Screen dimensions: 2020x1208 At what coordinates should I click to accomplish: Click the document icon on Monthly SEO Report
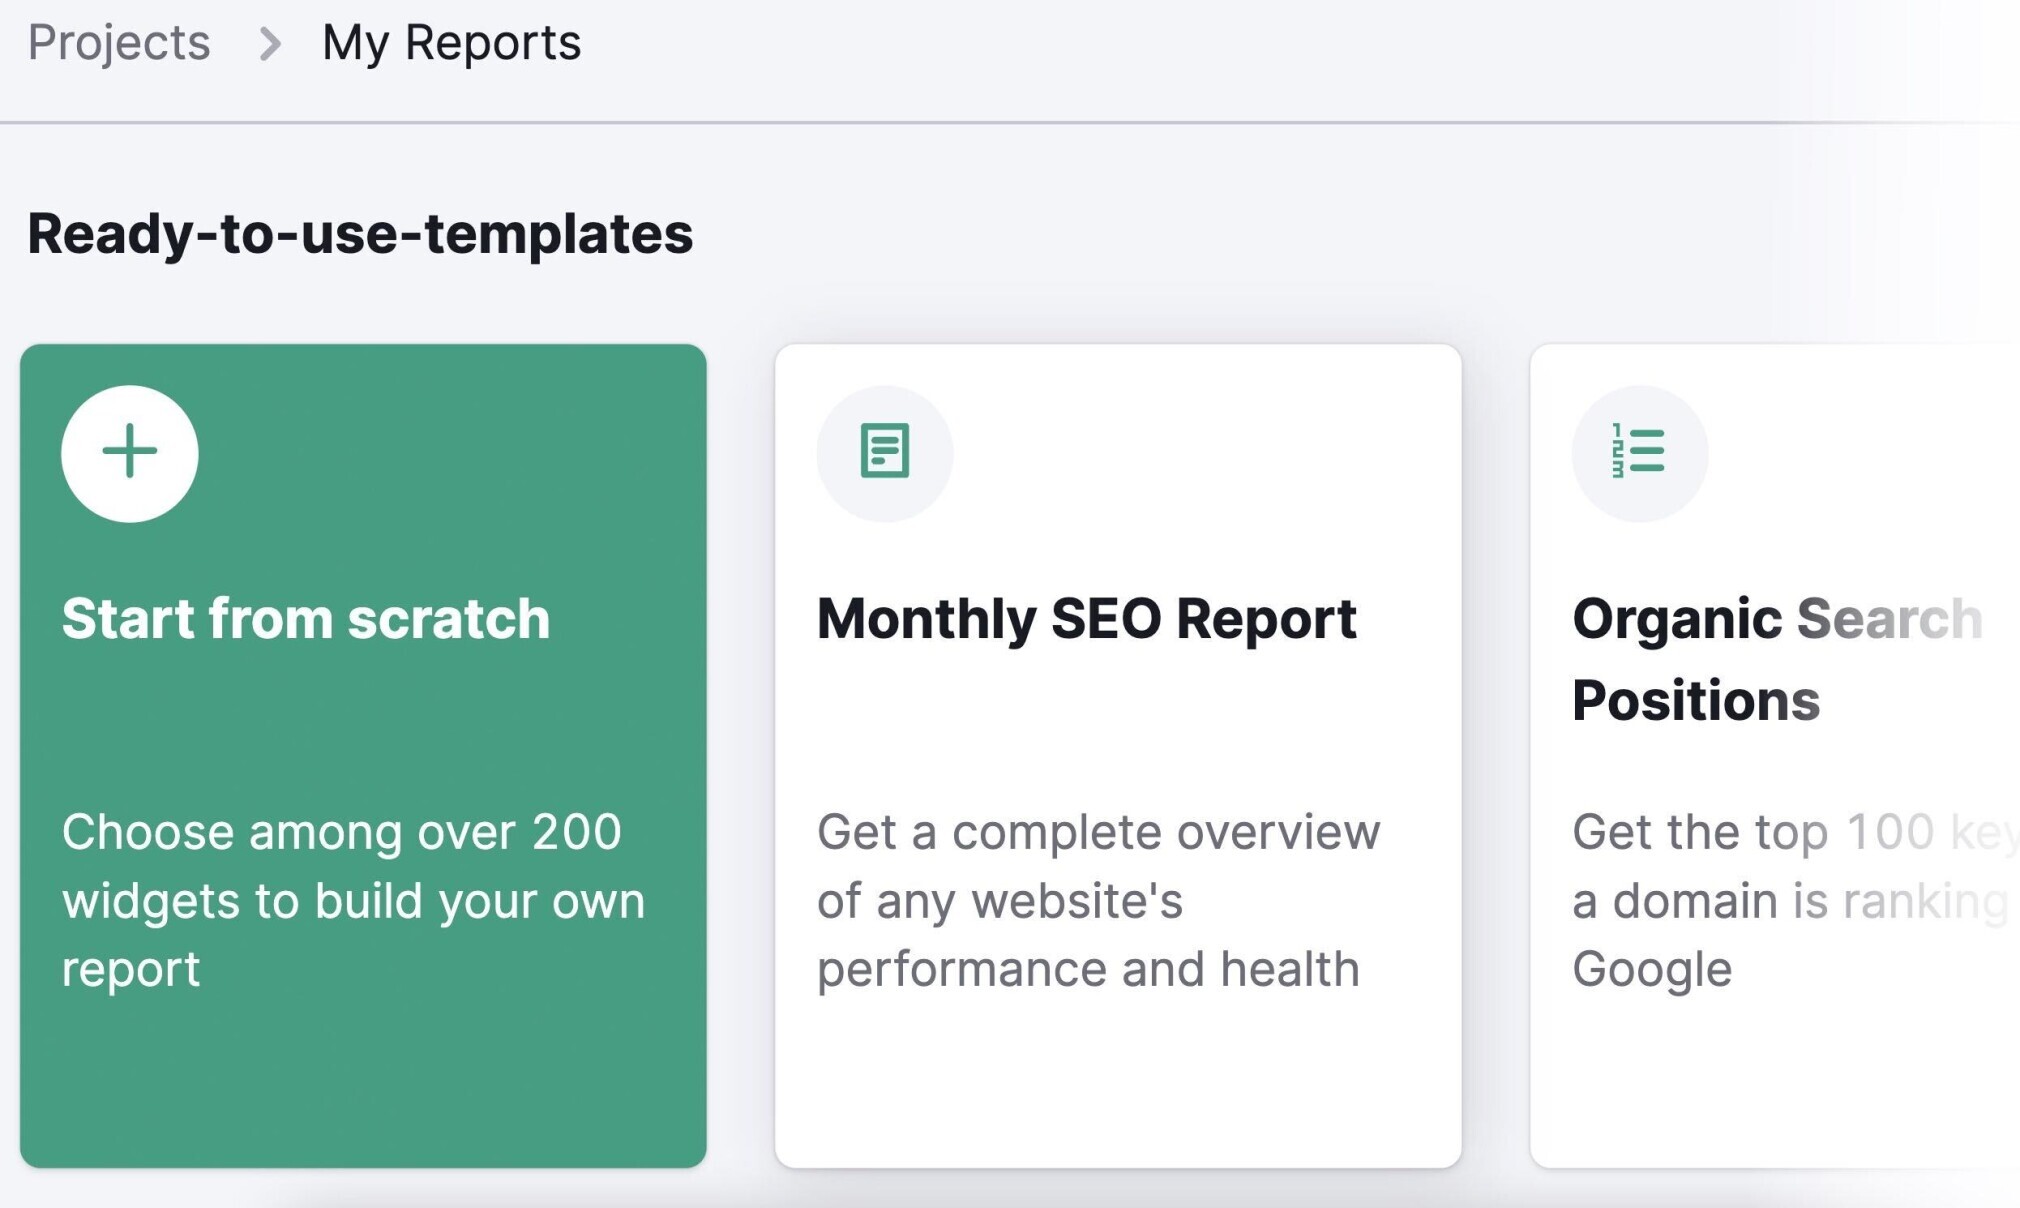pos(885,453)
